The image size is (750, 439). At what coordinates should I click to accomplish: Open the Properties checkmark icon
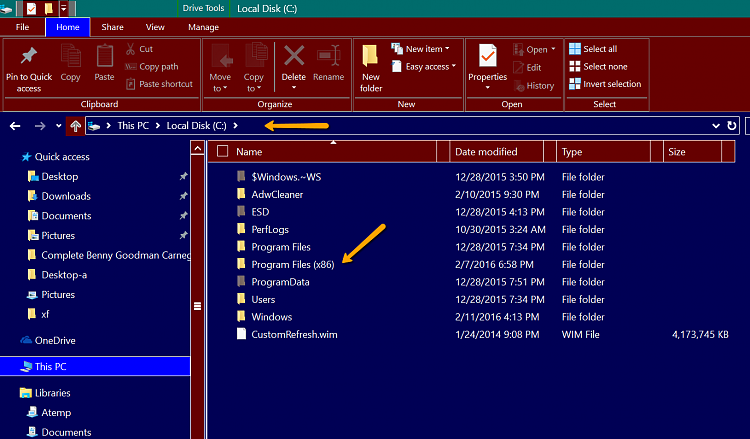[488, 56]
